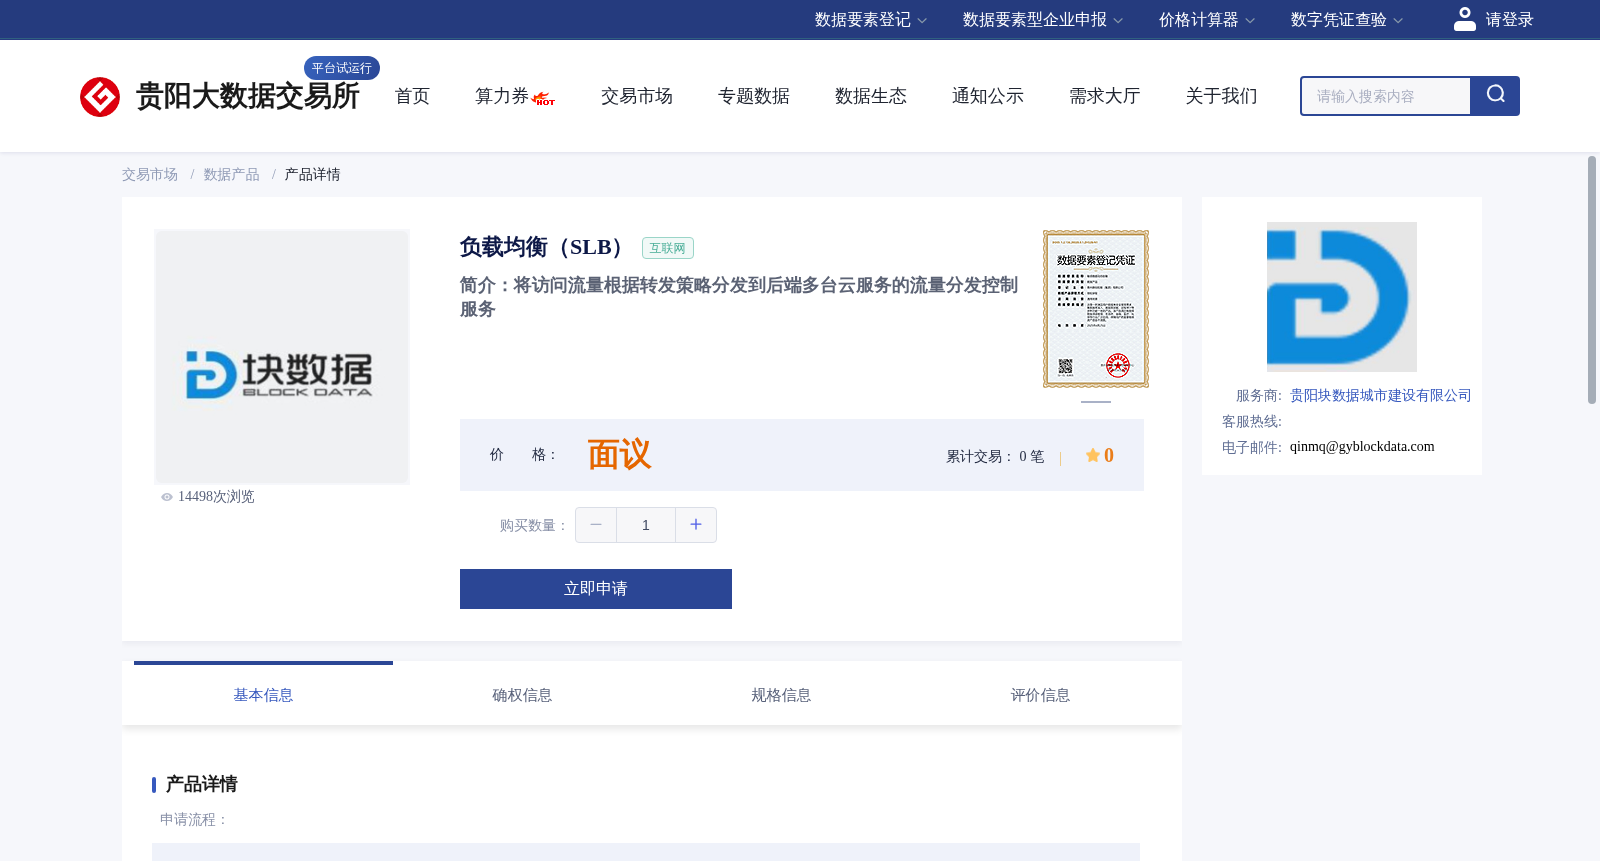Open 关于我们 navigation item

tap(1222, 96)
